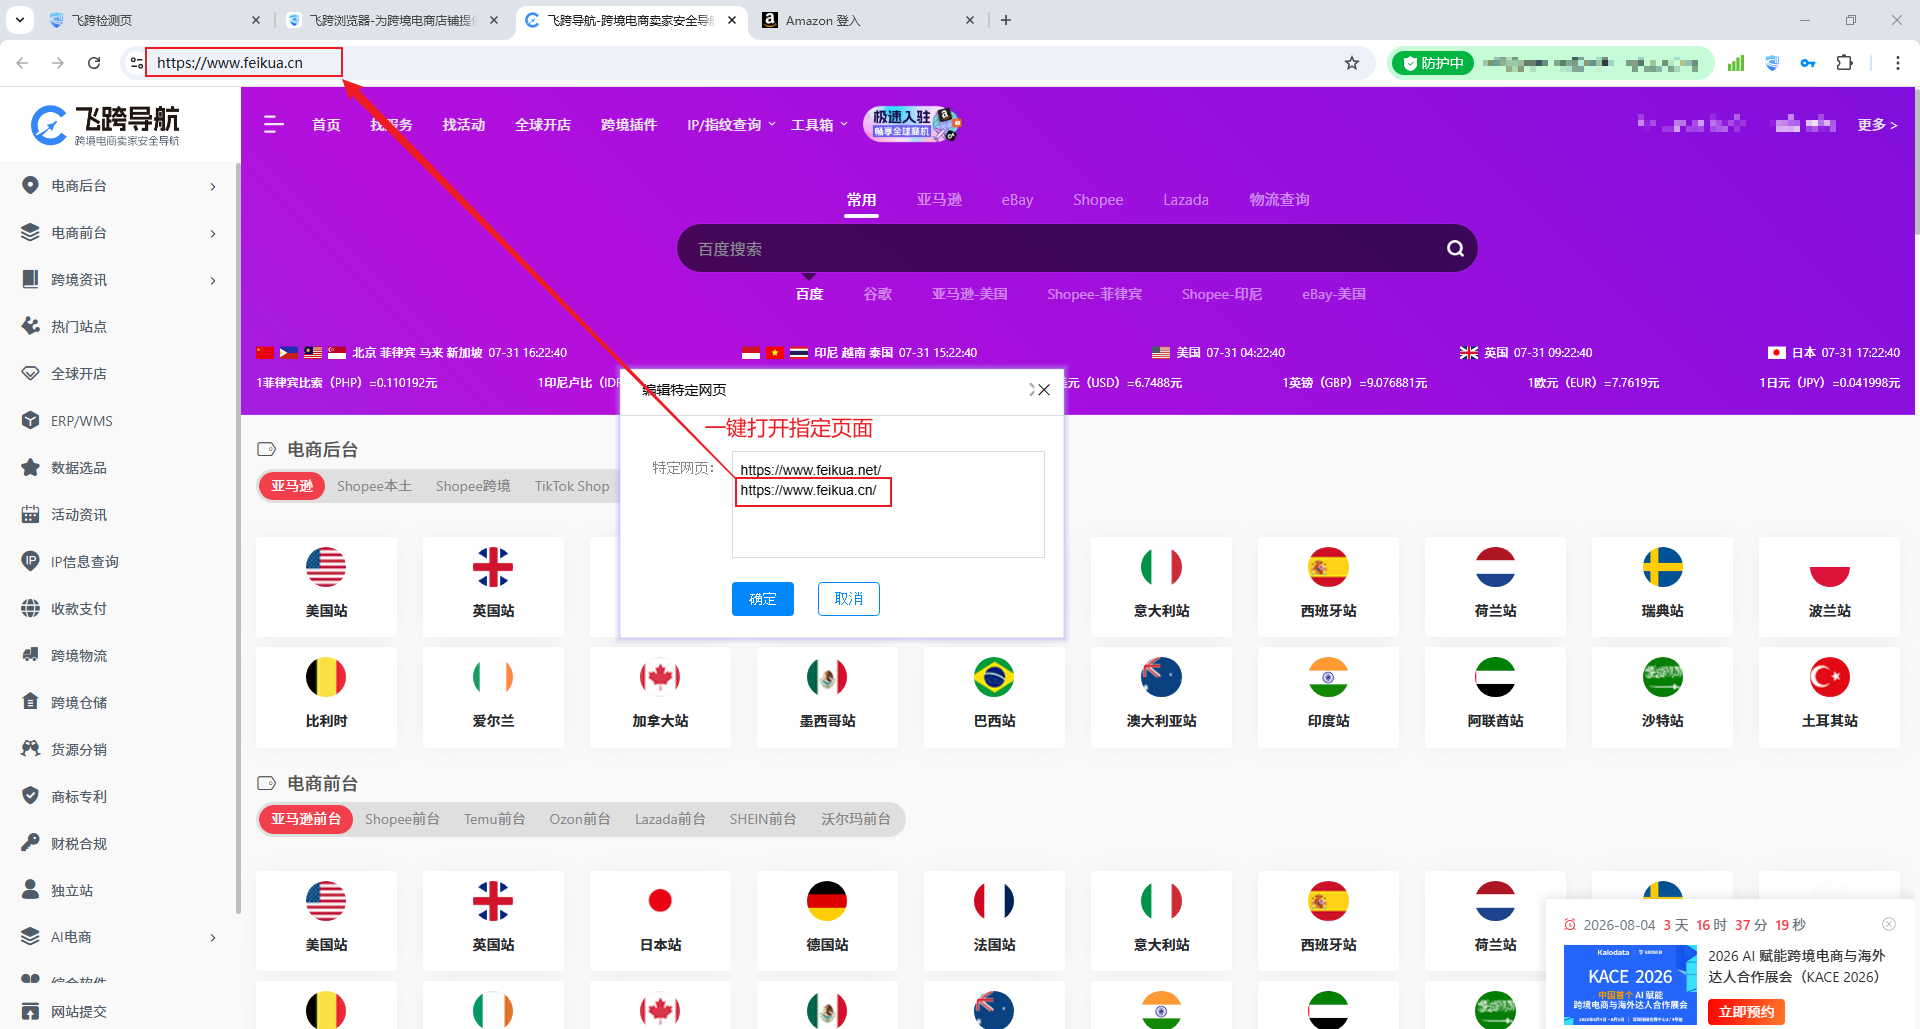Viewport: 1920px width, 1029px height.
Task: Open the 财税合规 sidebar icon
Action: (31, 843)
